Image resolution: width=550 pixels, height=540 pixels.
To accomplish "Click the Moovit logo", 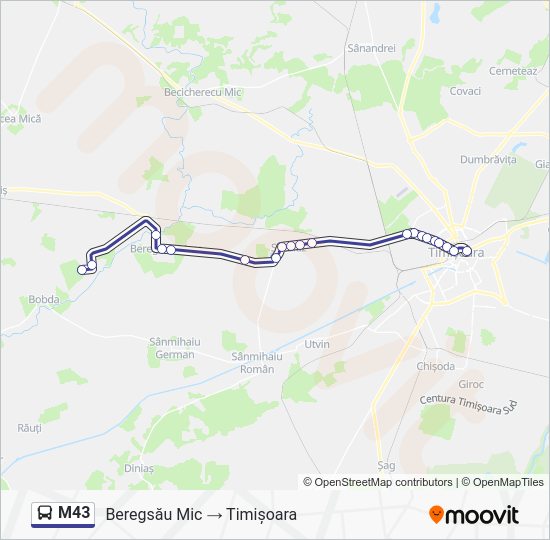I will (474, 515).
